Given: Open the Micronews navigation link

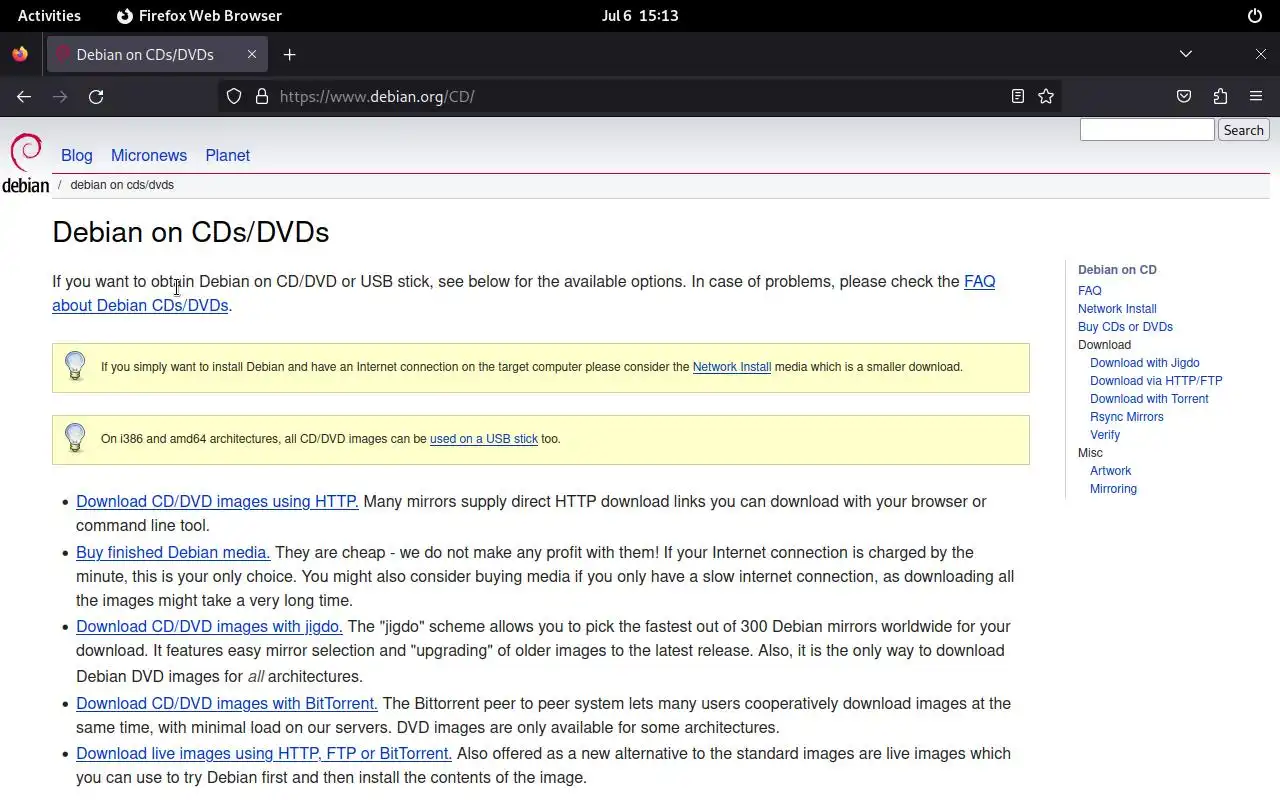Looking at the screenshot, I should click(x=149, y=155).
